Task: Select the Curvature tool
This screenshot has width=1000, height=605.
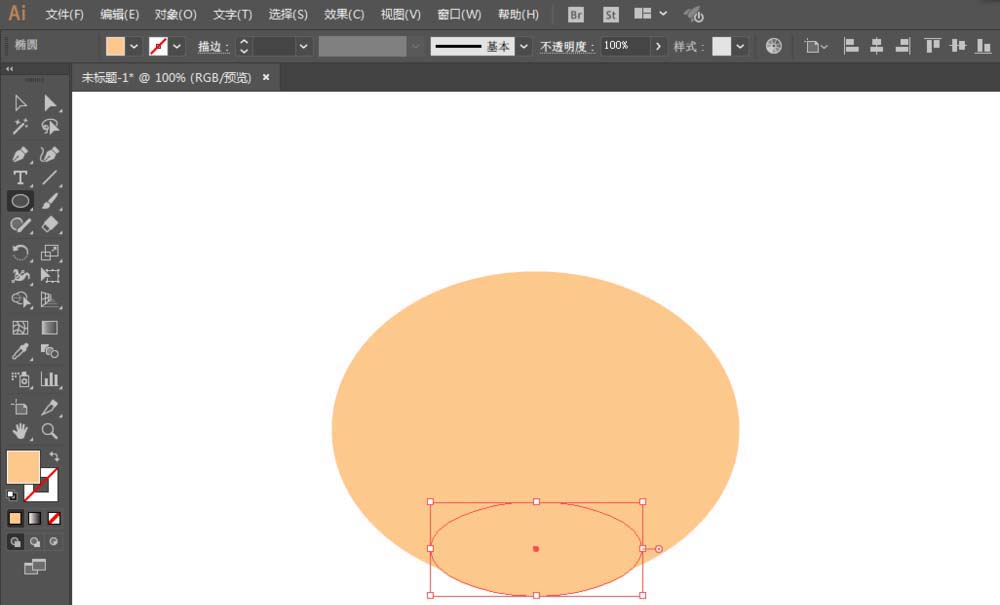Action: (50, 154)
